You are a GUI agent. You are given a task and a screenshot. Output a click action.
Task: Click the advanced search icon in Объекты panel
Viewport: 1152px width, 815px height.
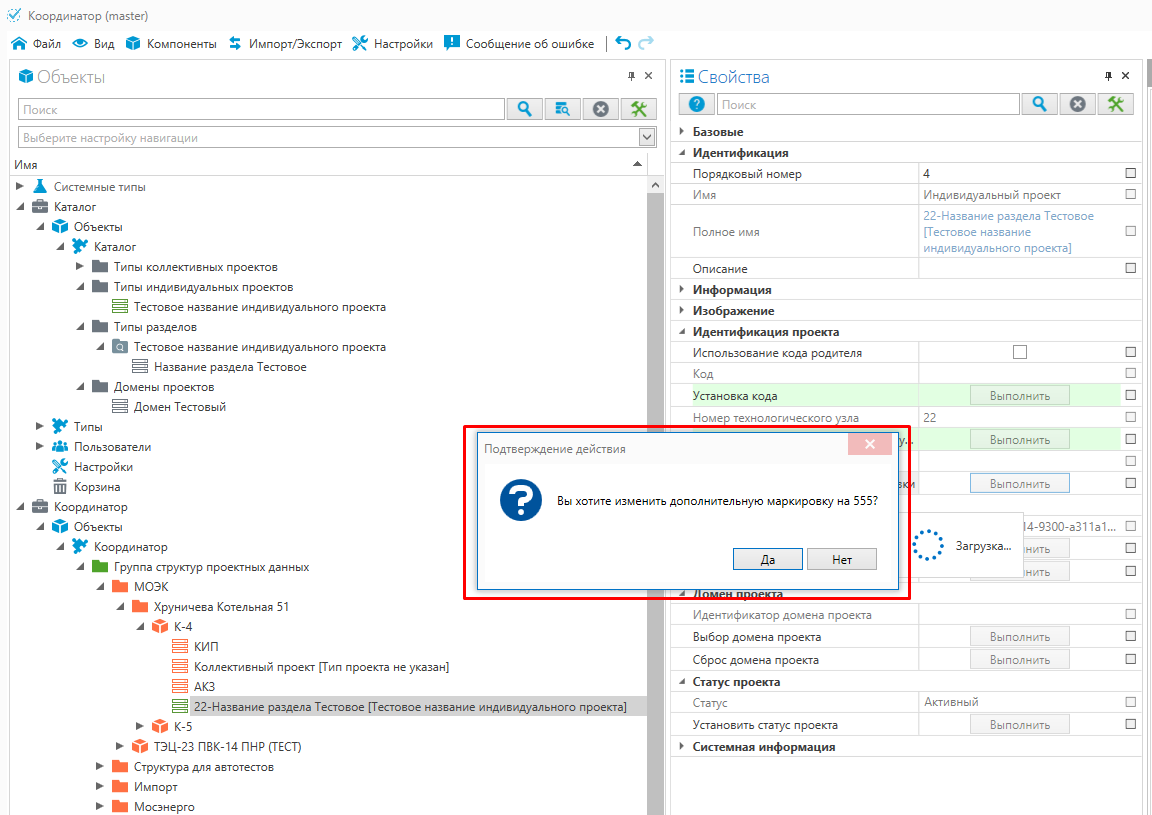(x=562, y=109)
